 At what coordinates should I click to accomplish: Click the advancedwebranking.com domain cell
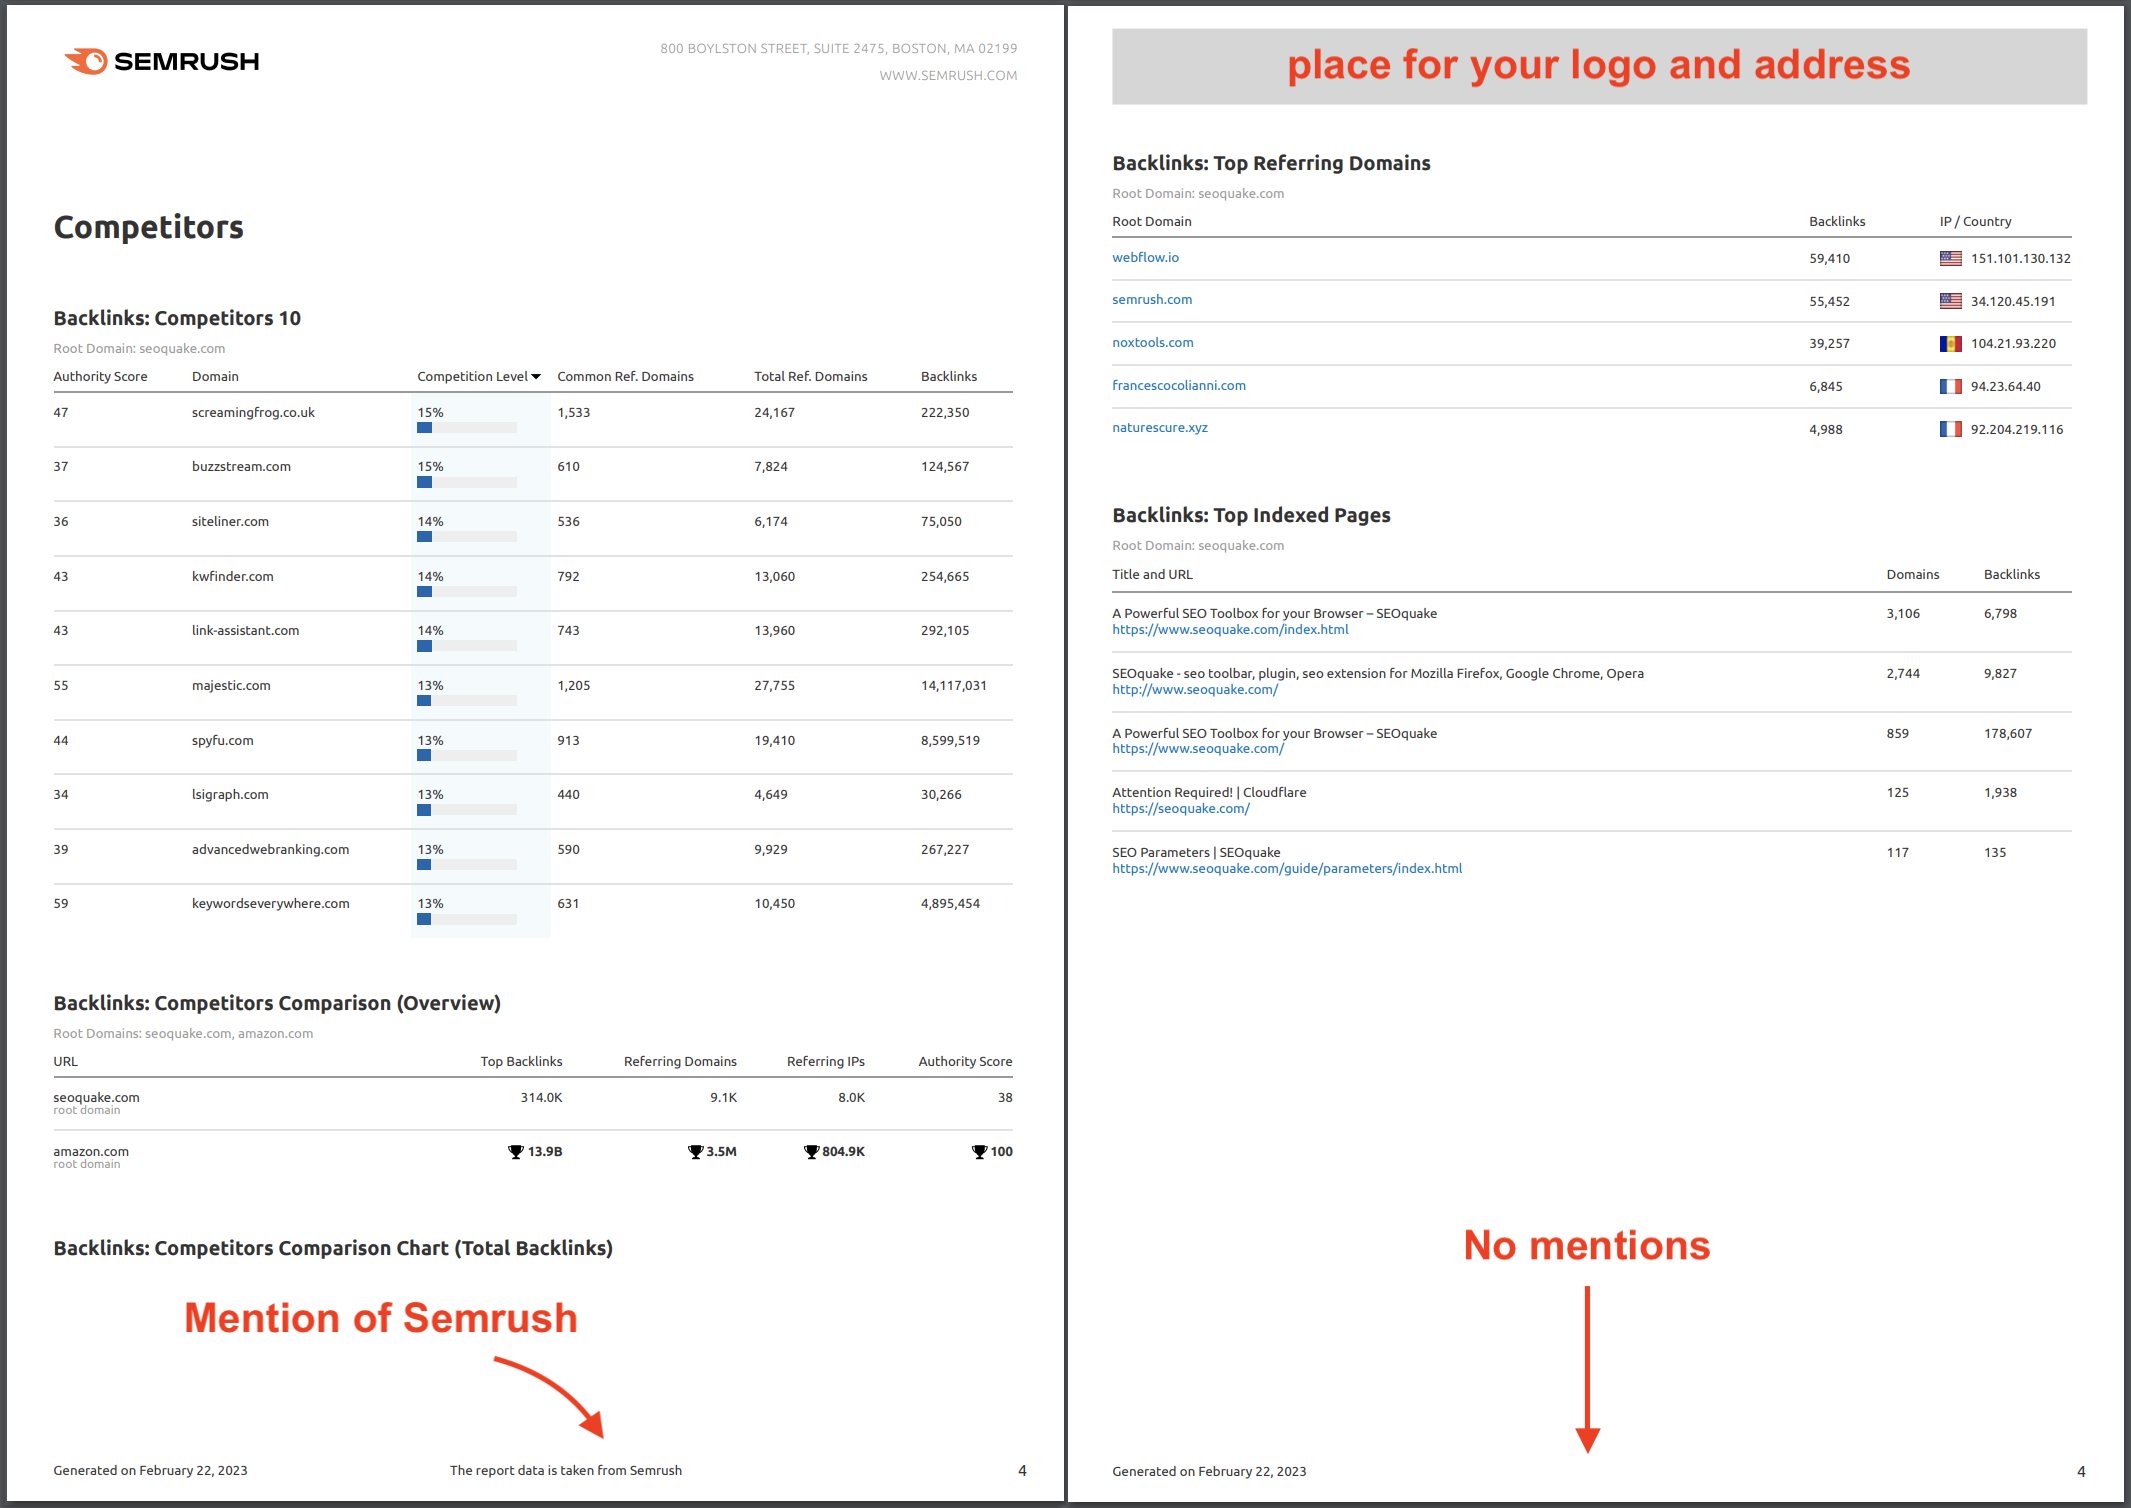pyautogui.click(x=270, y=849)
